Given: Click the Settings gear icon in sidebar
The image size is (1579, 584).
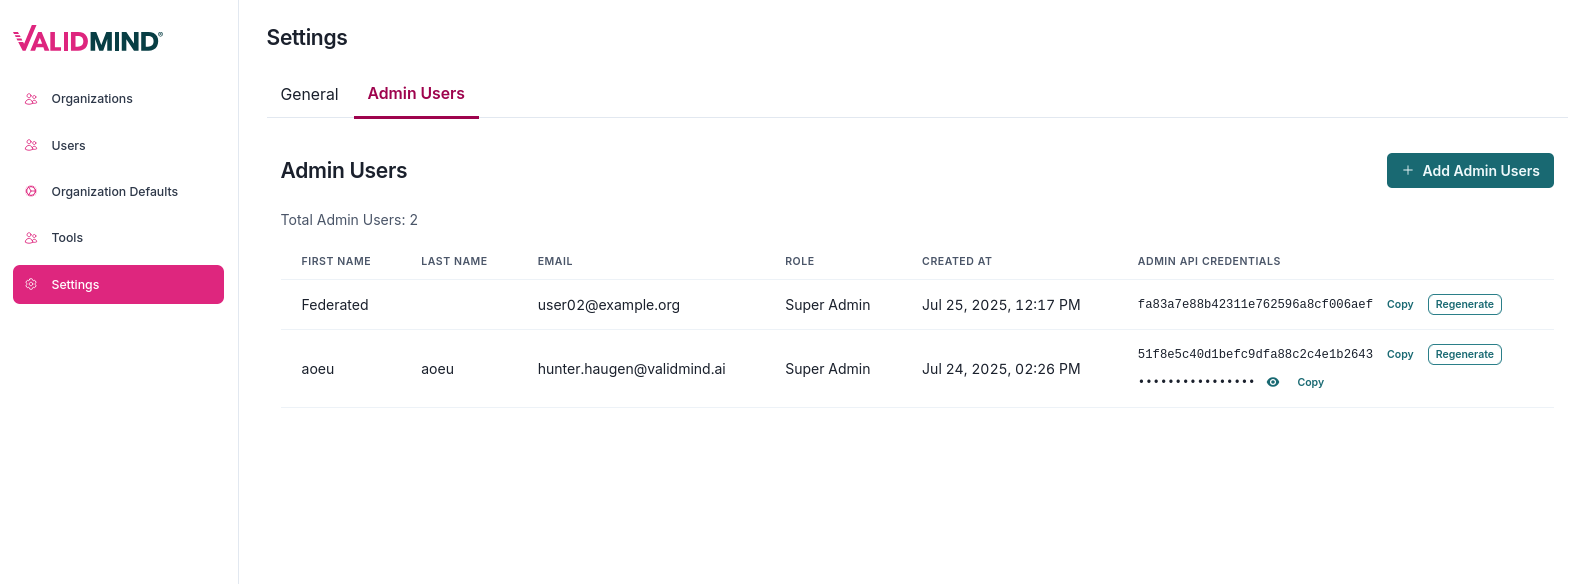Looking at the screenshot, I should point(31,284).
